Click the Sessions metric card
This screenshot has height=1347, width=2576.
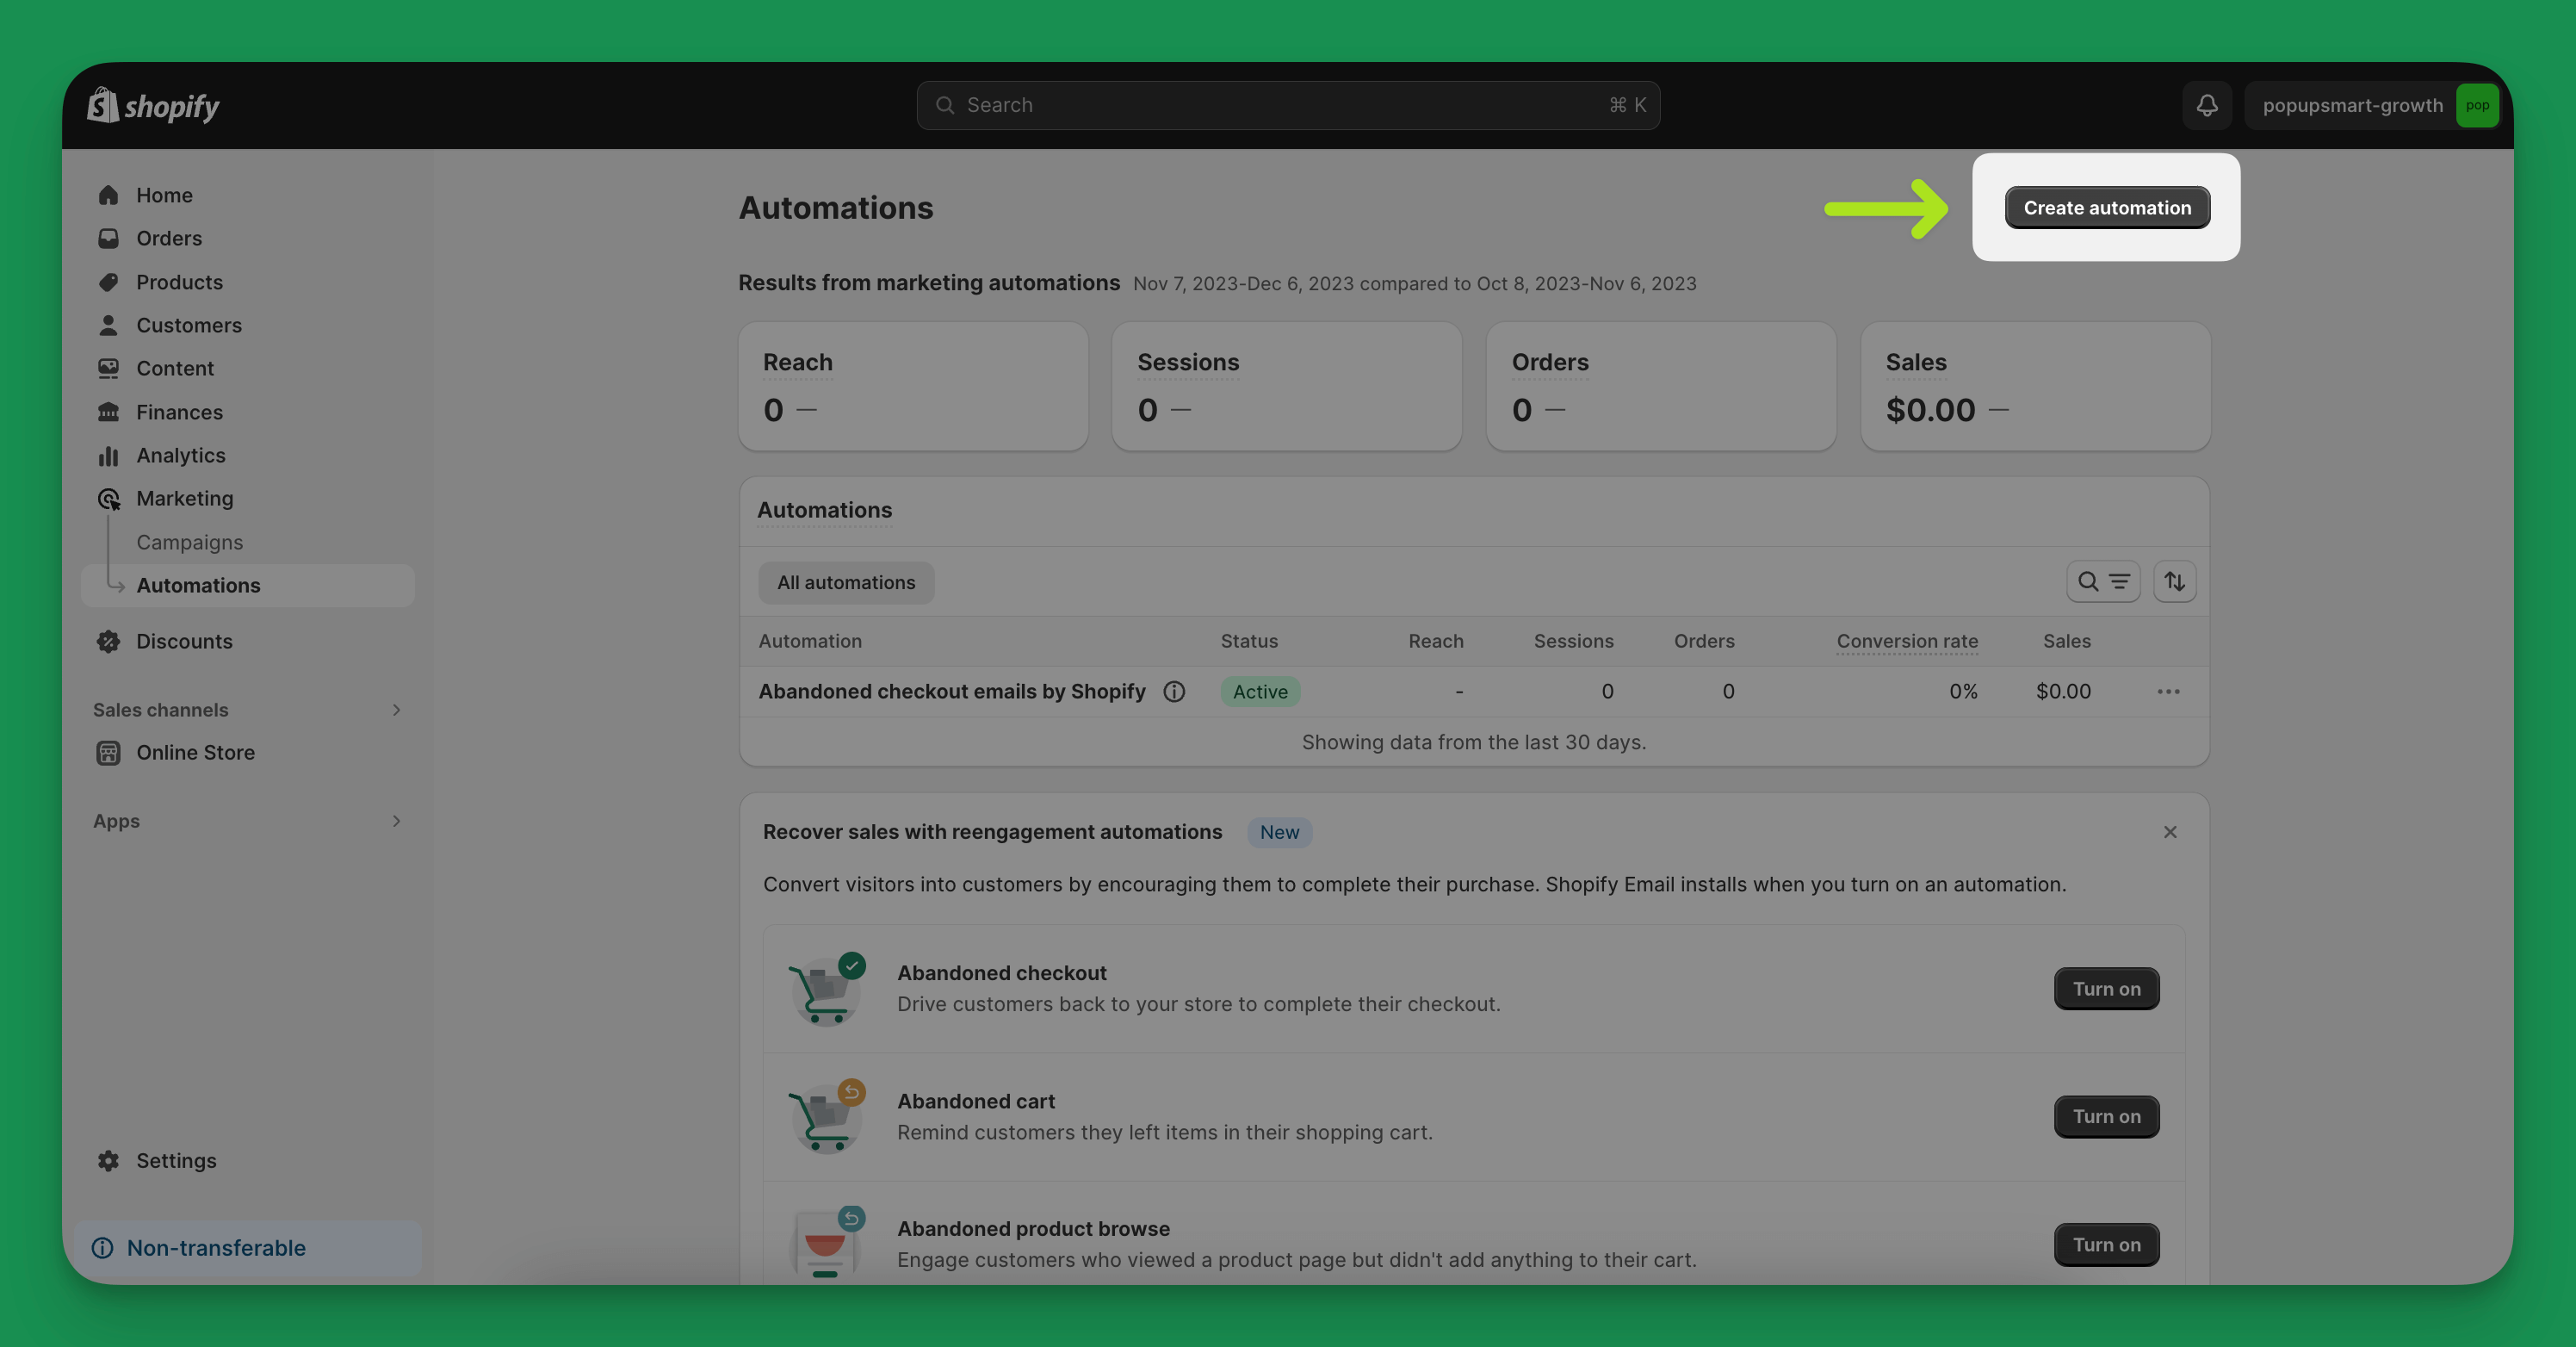click(1287, 386)
